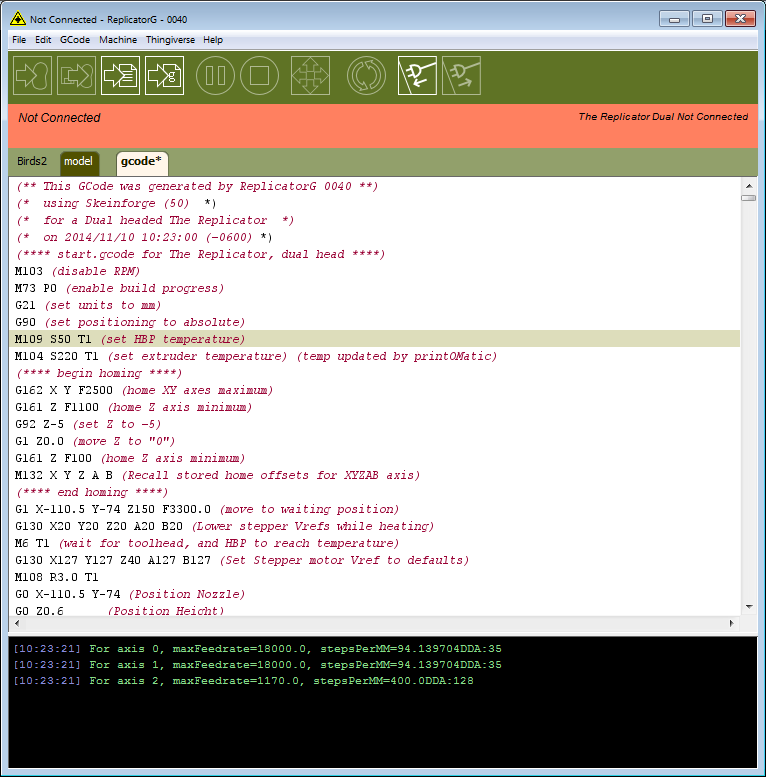The image size is (766, 777).
Task: Open the control panel arrows icon
Action: click(310, 75)
